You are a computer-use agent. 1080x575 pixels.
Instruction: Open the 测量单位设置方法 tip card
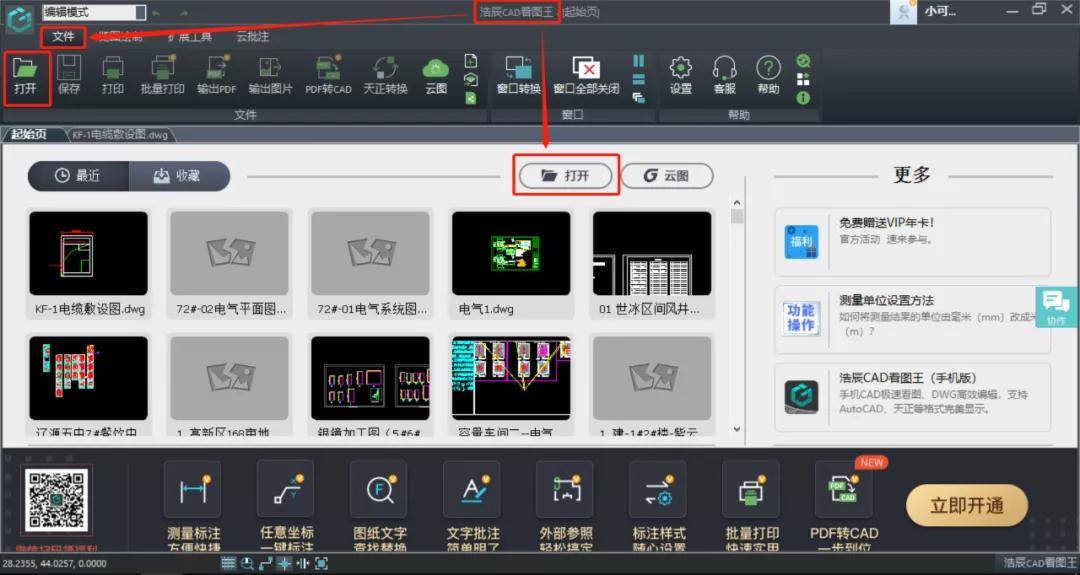pyautogui.click(x=913, y=319)
